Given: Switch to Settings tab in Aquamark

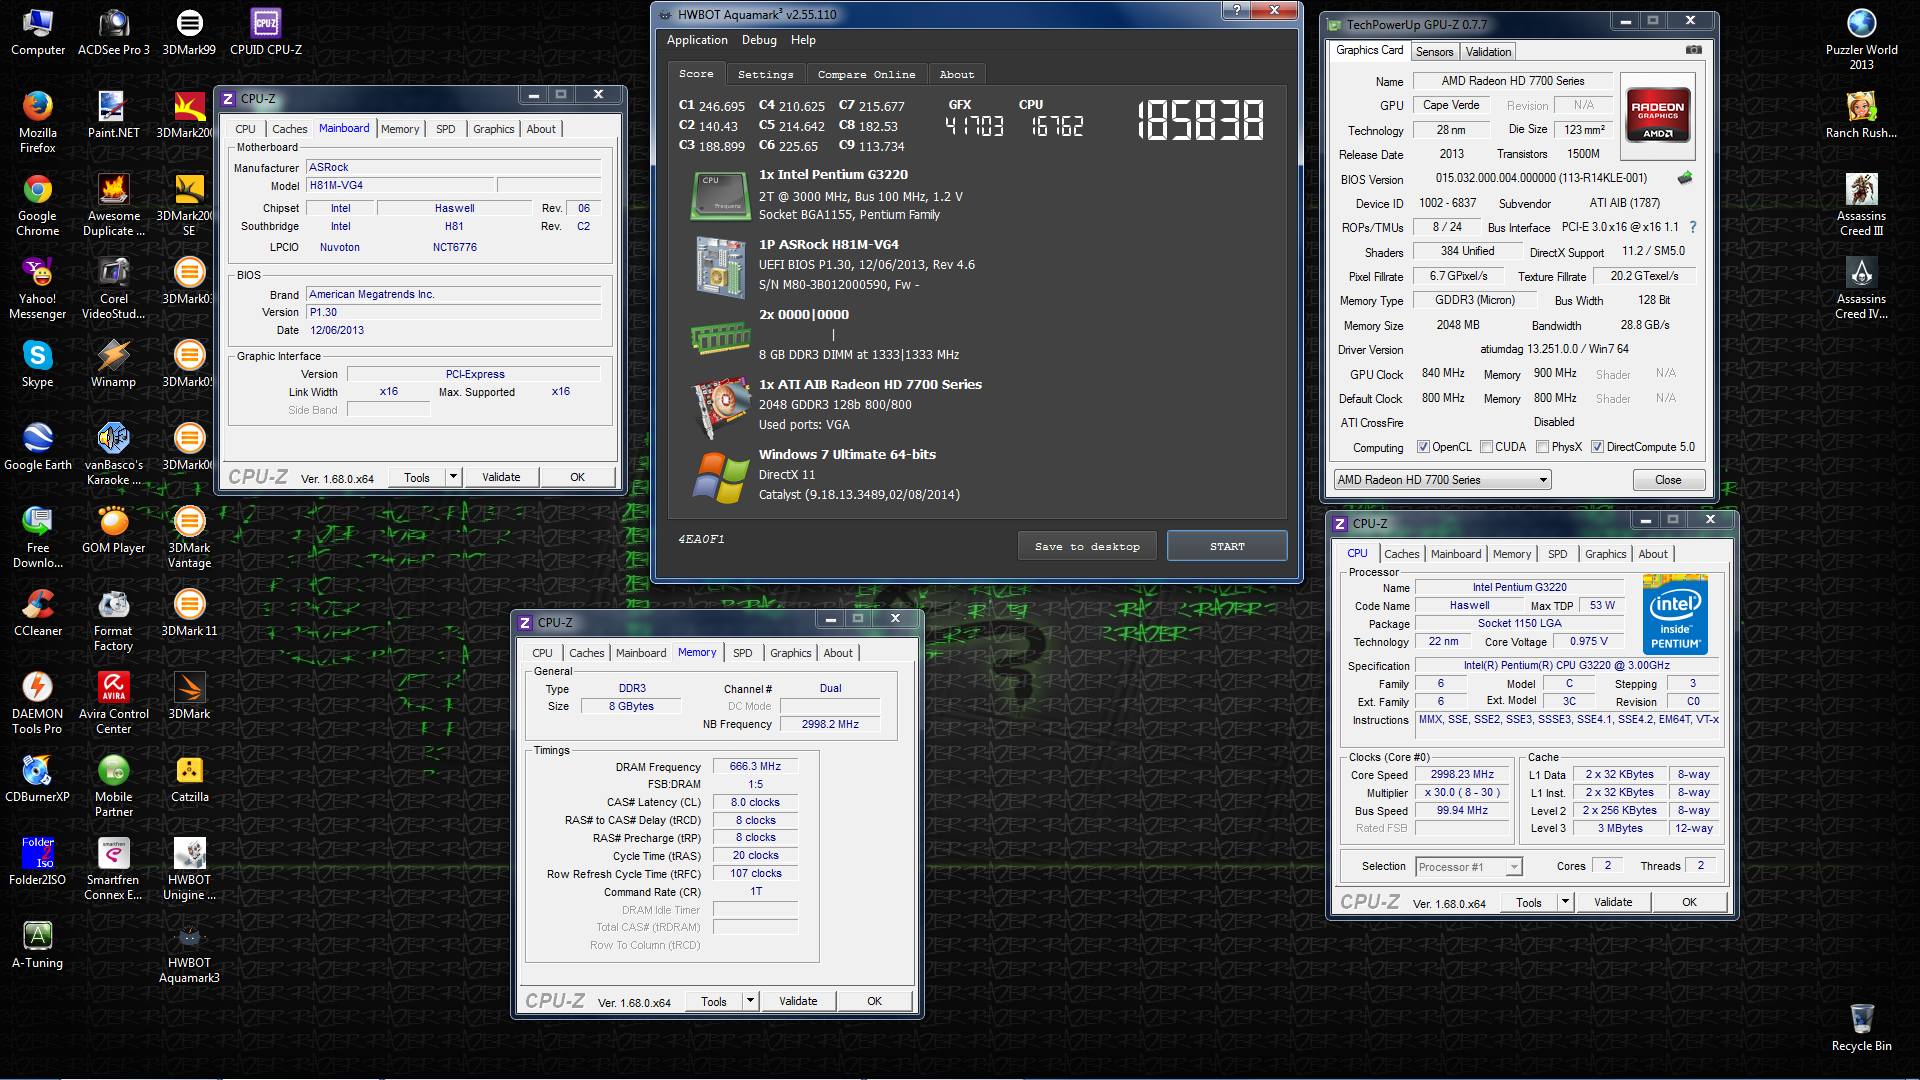Looking at the screenshot, I should coord(765,74).
